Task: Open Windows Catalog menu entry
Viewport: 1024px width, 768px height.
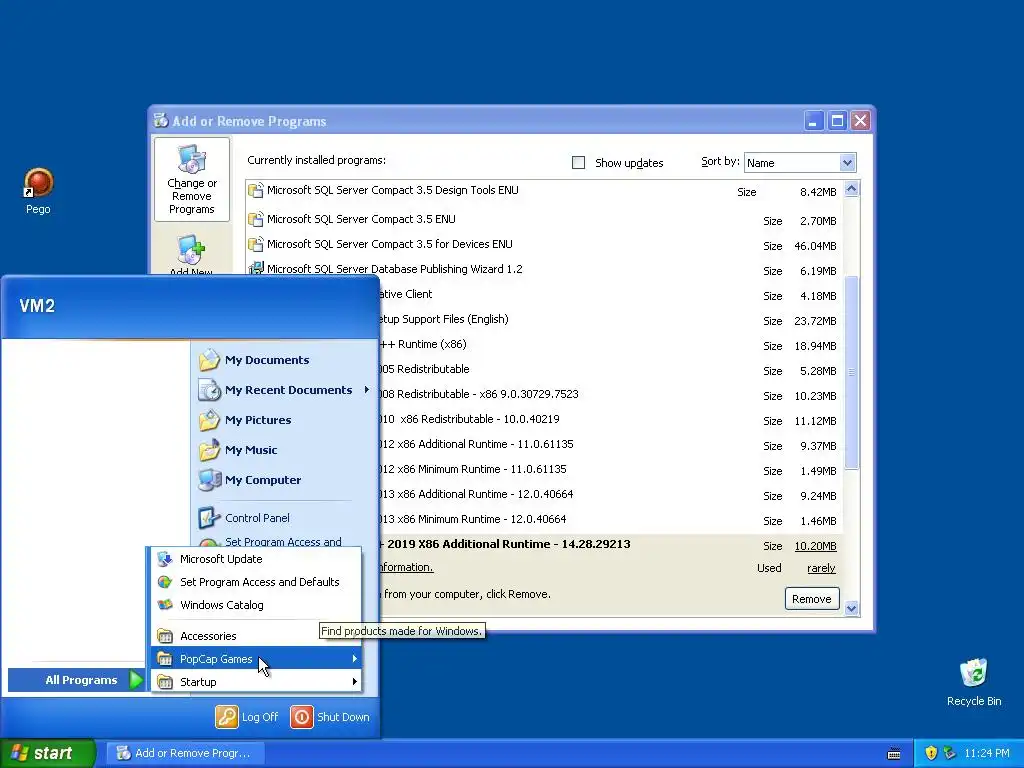Action: coord(256,605)
